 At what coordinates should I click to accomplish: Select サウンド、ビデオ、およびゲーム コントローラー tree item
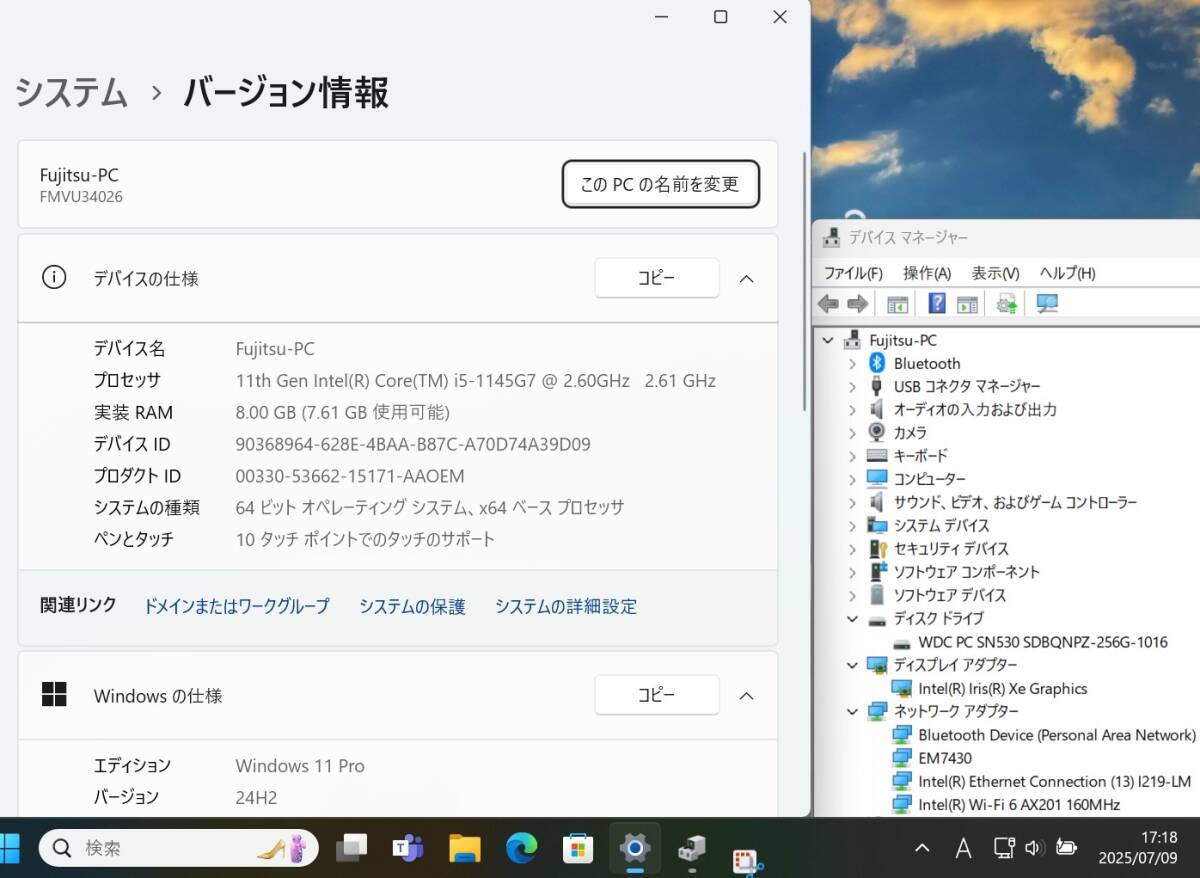1015,502
